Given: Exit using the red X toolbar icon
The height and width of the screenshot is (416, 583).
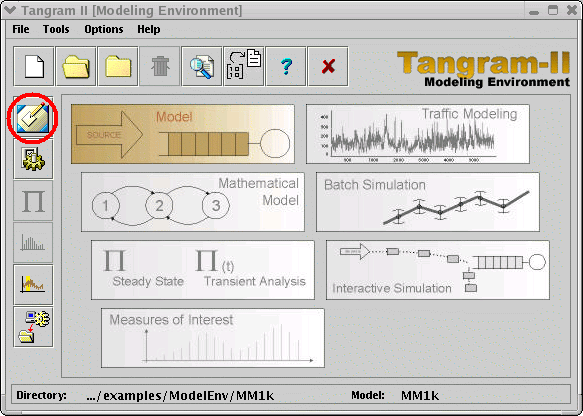Looking at the screenshot, I should (328, 66).
